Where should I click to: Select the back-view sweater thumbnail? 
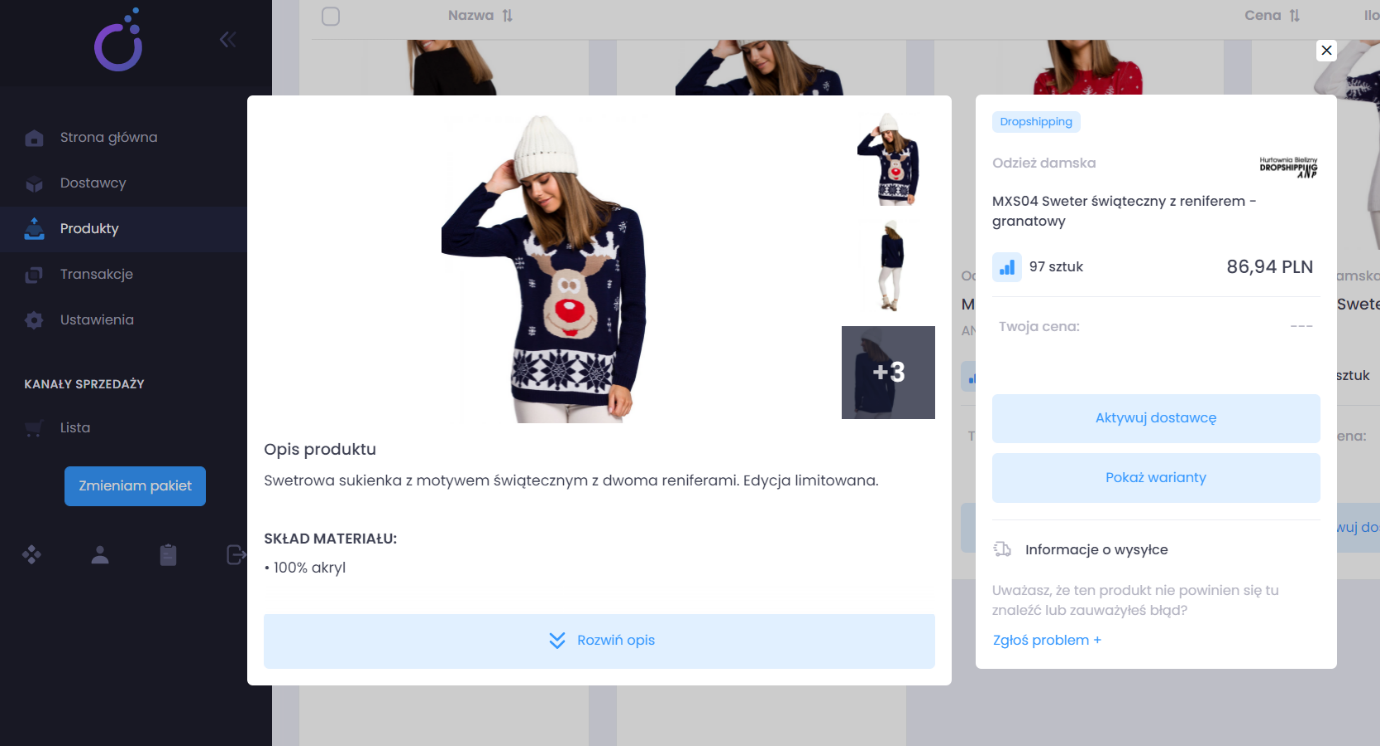[x=888, y=266]
